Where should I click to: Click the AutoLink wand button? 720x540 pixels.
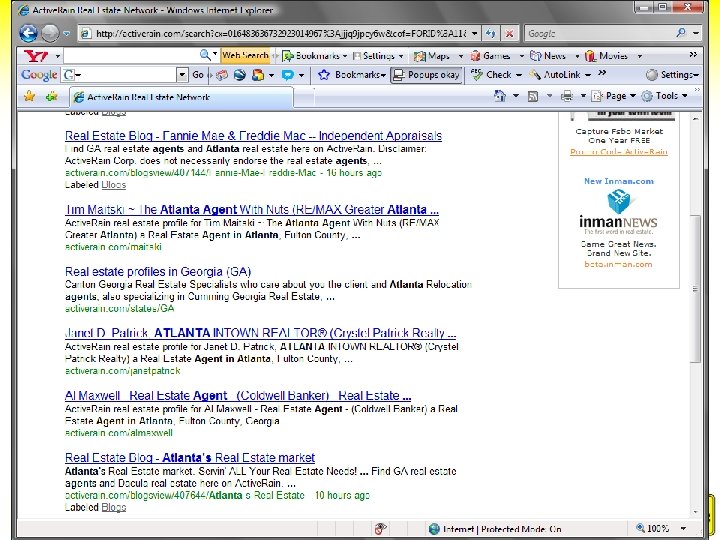560,74
